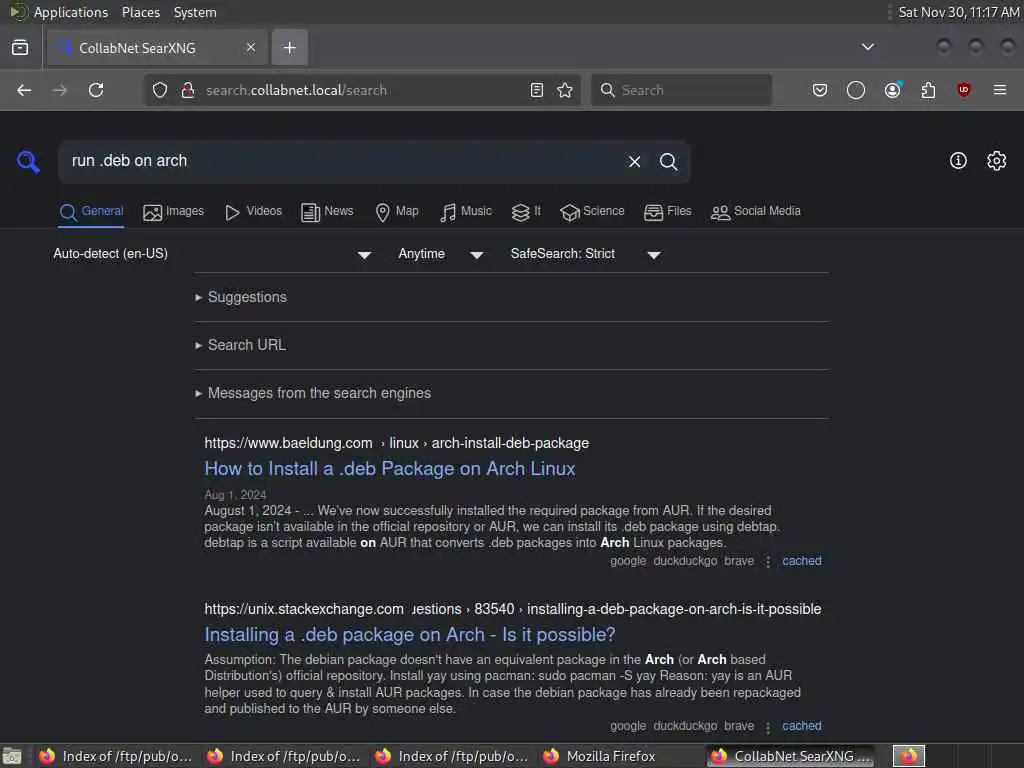Click the show desktop icon in taskbar
The width and height of the screenshot is (1024, 768).
12,756
